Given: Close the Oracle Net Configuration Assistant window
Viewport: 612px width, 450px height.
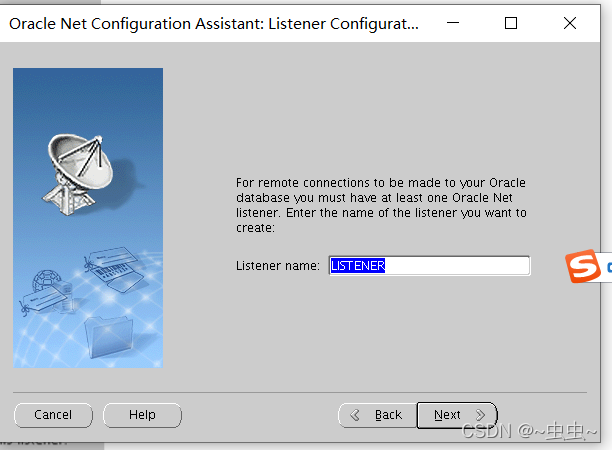Looking at the screenshot, I should click(570, 23).
